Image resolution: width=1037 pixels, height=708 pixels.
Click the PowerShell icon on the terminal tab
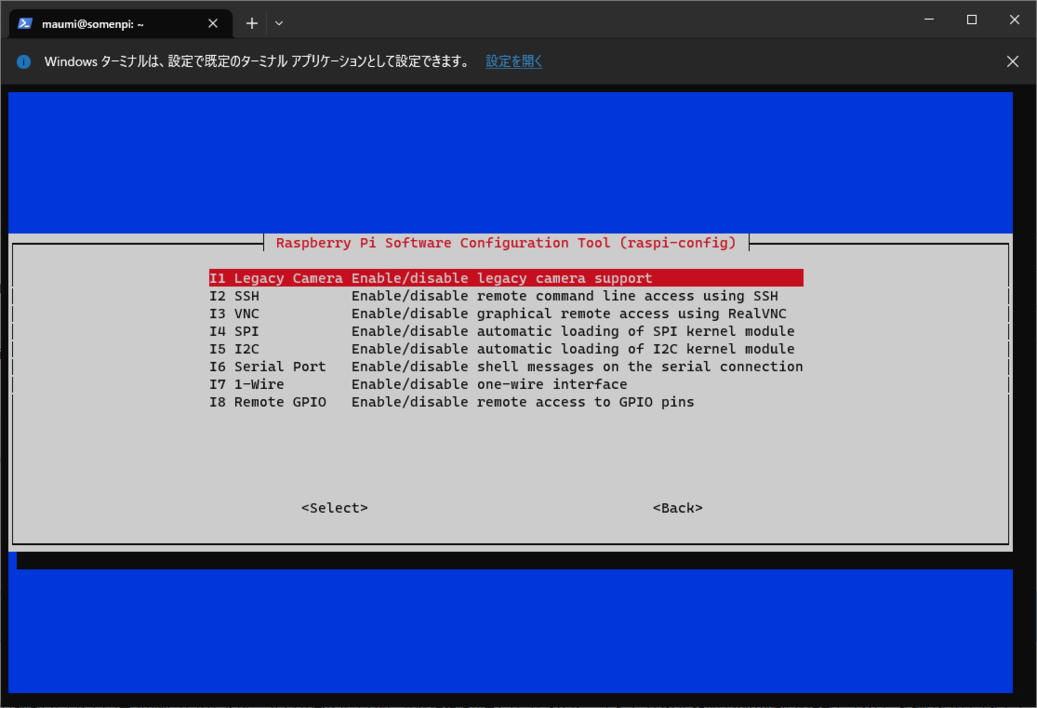pos(25,23)
